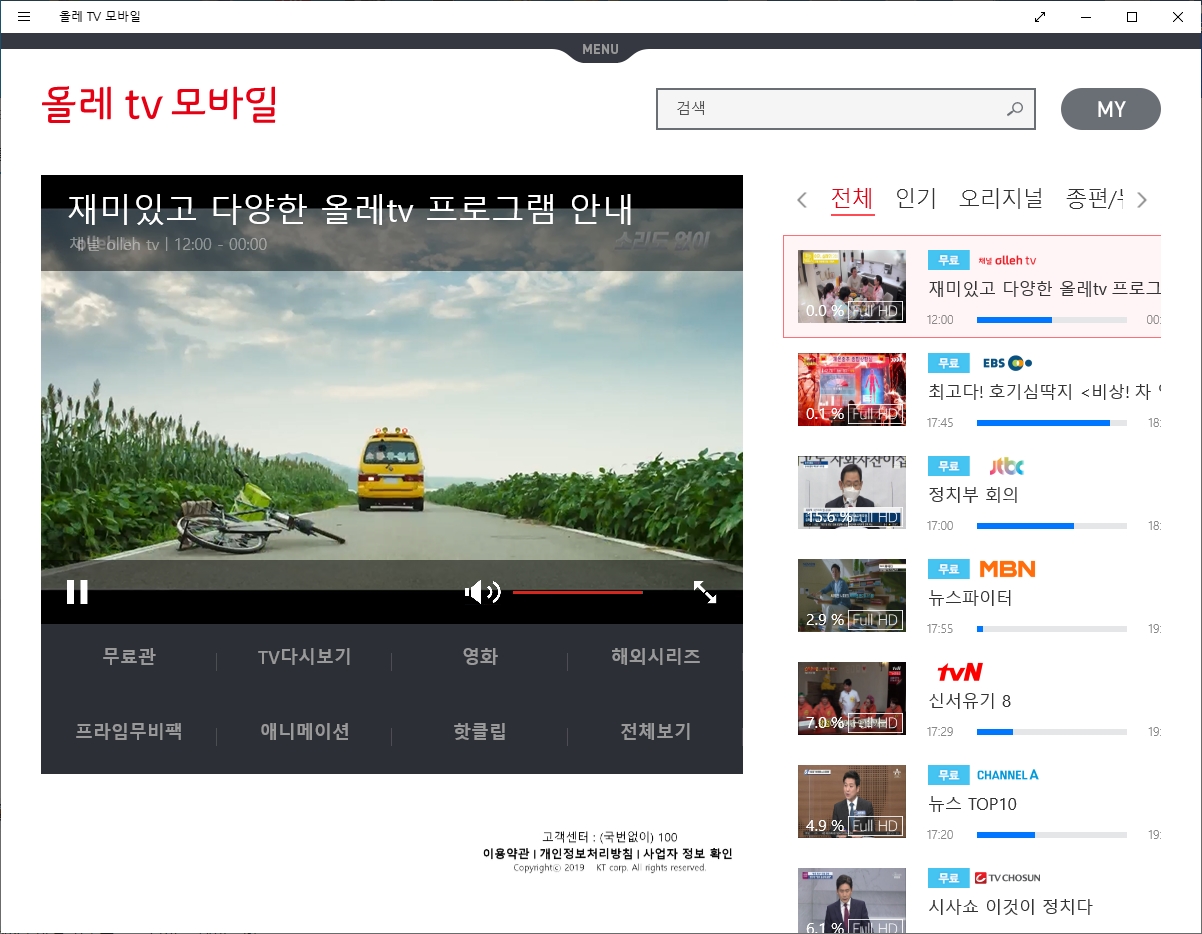Expand the MENU pull-down tab

(600, 49)
